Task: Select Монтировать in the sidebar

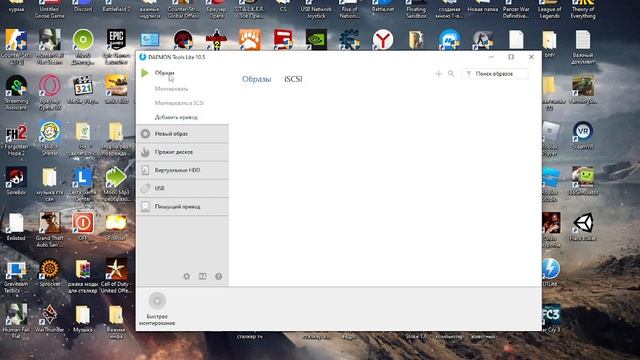Action: pyautogui.click(x=171, y=89)
